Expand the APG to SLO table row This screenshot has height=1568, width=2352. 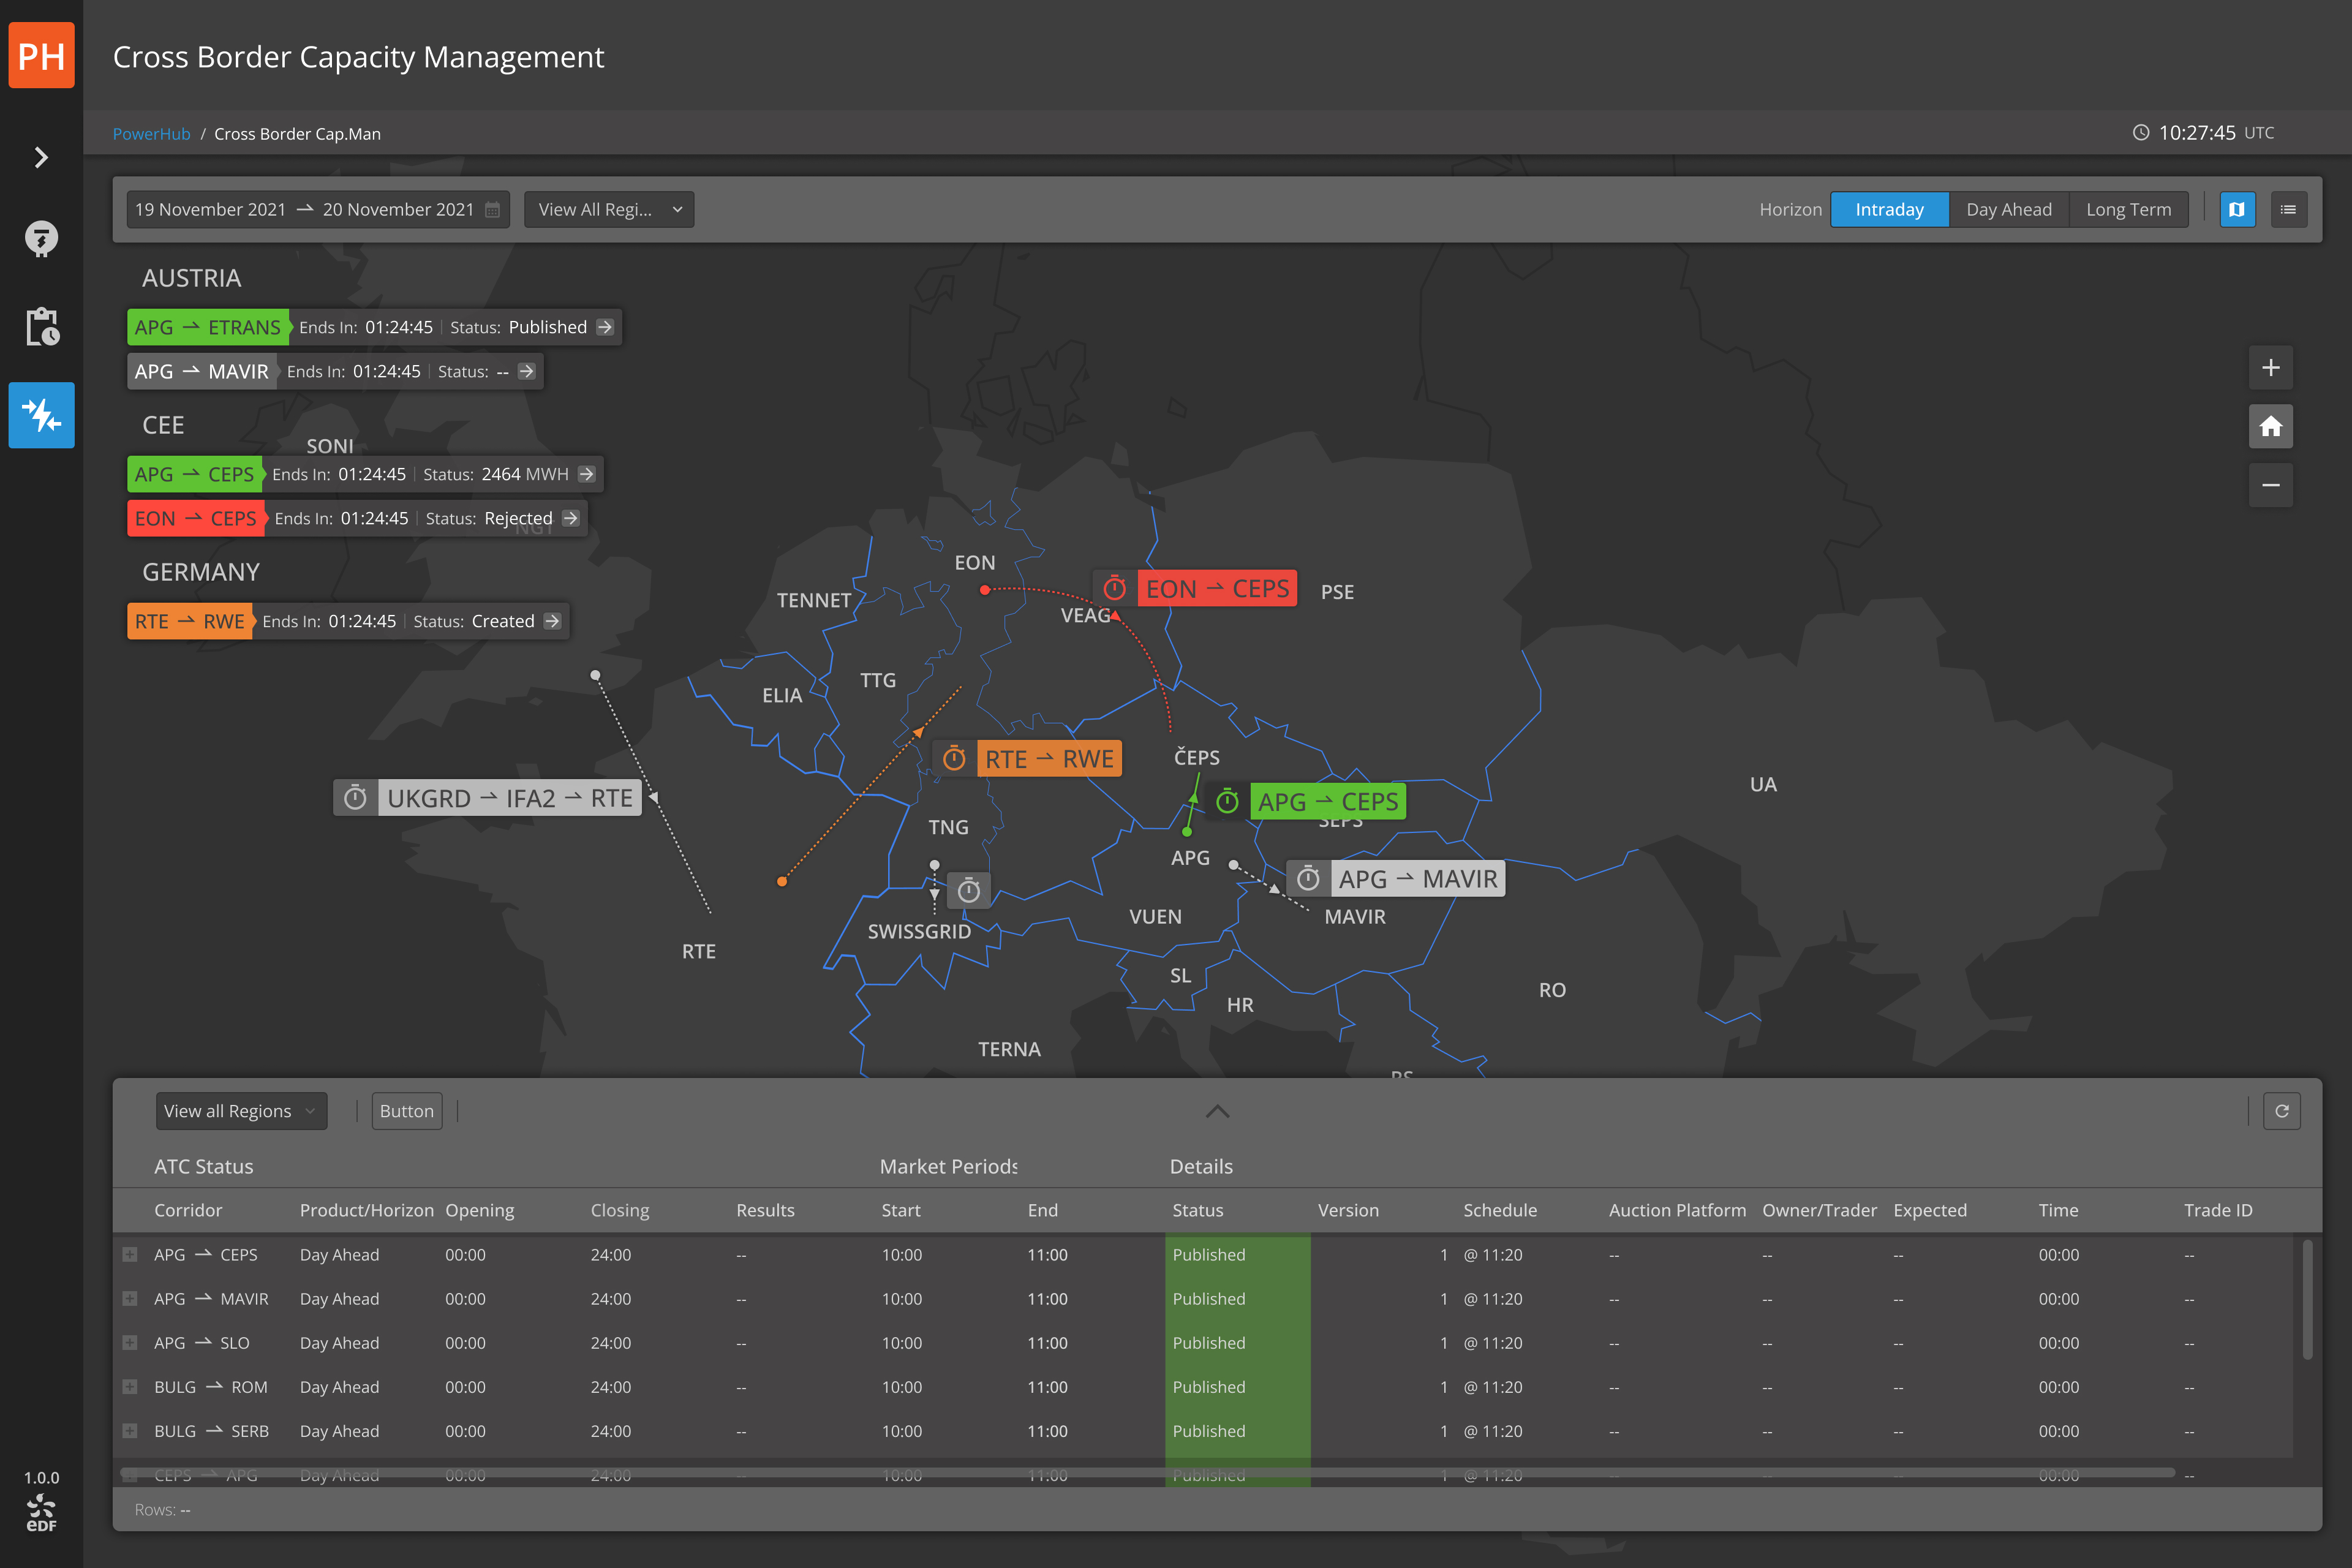point(130,1343)
